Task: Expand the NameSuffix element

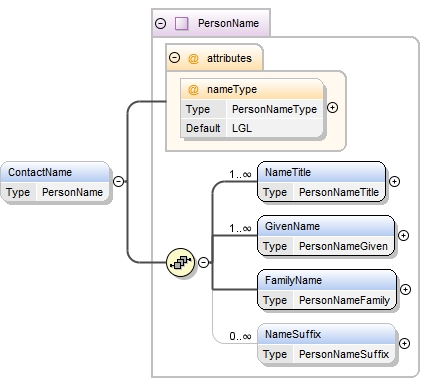Action: 404,343
